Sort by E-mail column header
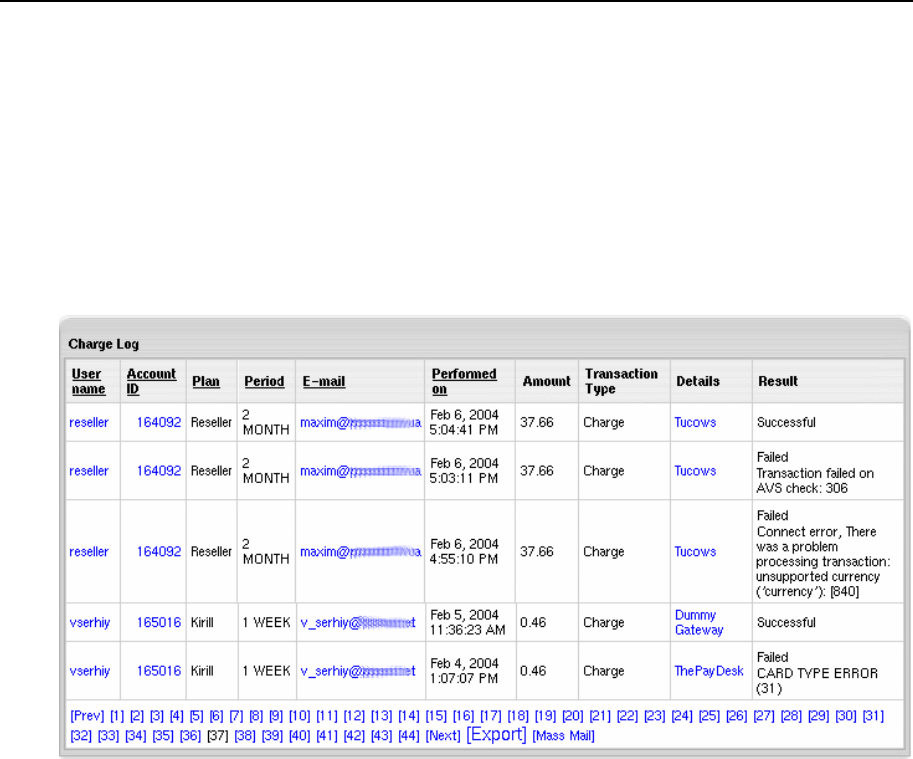 click(324, 381)
